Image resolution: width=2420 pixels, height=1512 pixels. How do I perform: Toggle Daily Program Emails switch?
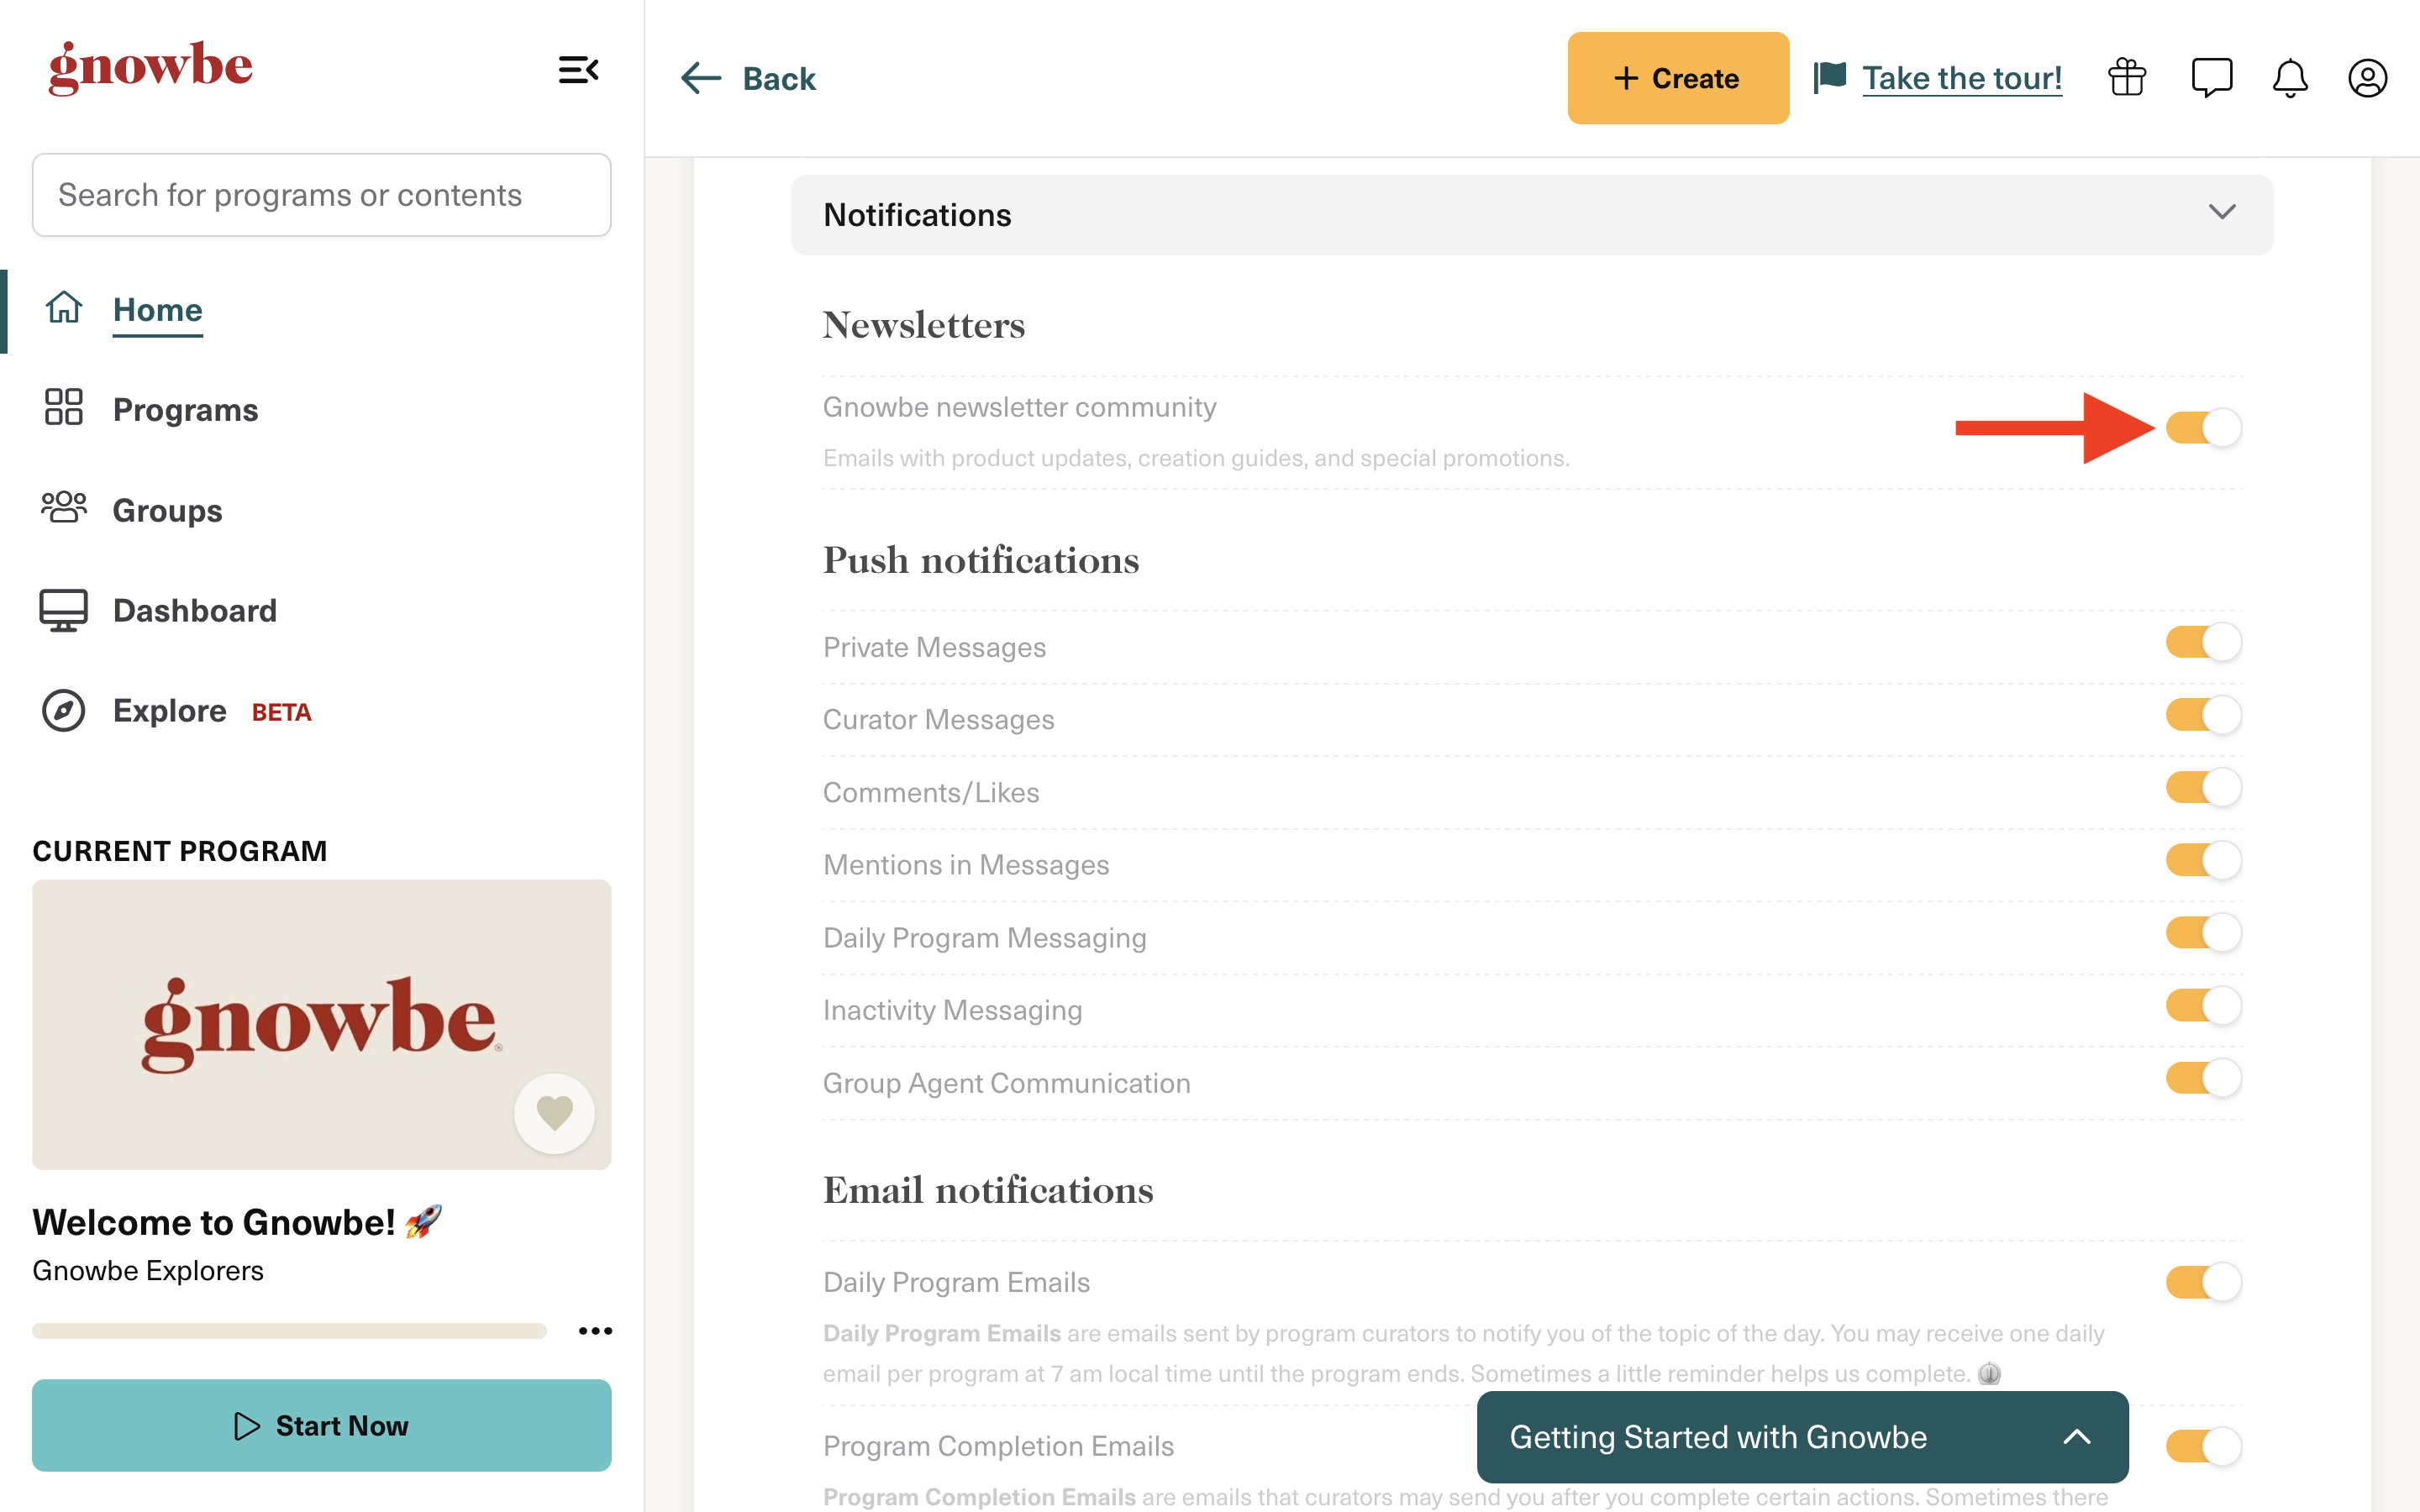coord(2203,1282)
